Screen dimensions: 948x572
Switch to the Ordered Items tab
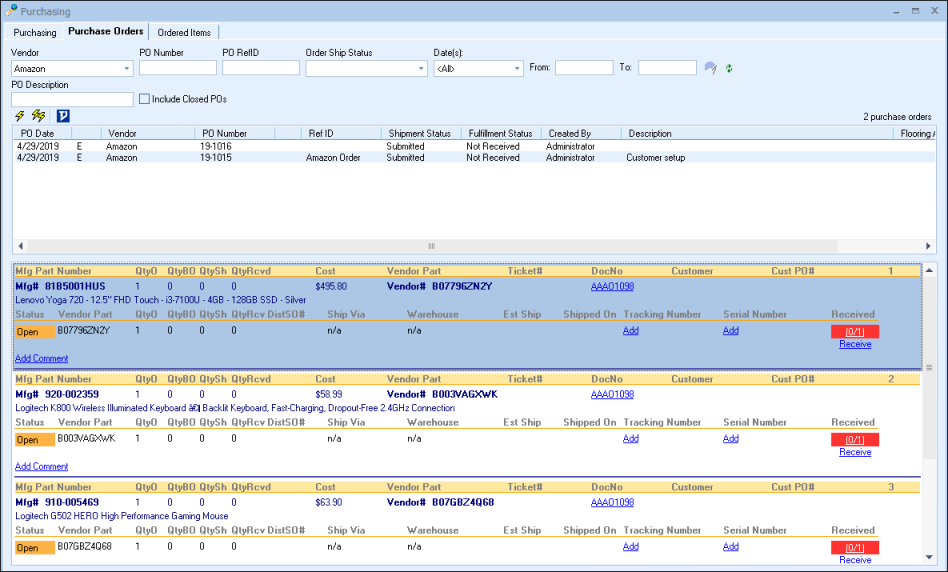click(184, 32)
